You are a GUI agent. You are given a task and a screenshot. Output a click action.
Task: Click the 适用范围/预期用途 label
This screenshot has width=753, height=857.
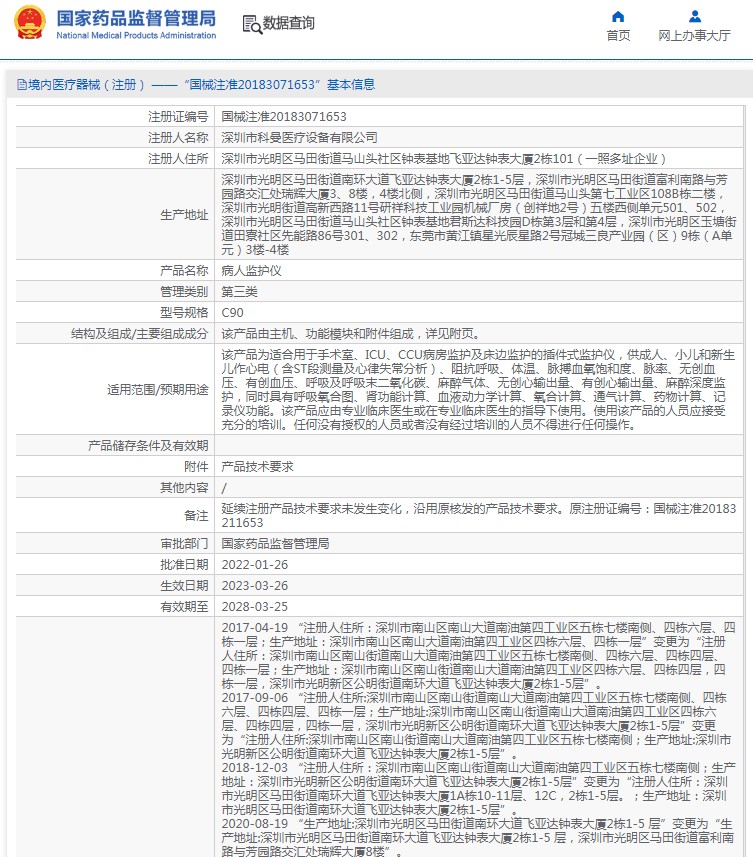click(157, 390)
